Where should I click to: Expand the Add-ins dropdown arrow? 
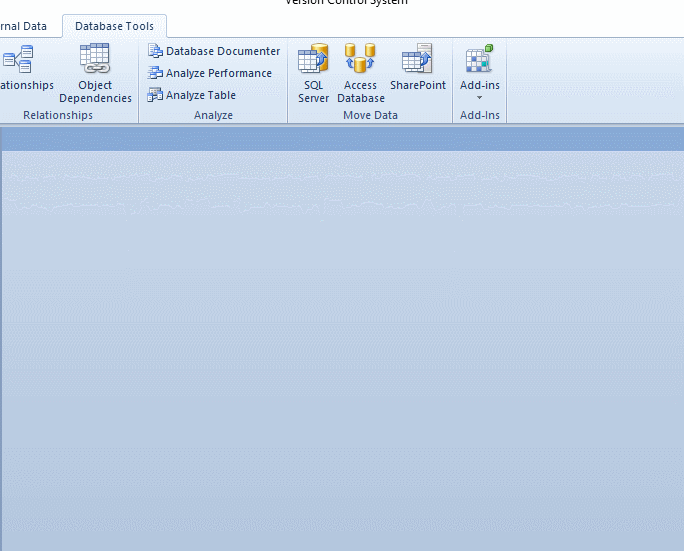pos(479,97)
